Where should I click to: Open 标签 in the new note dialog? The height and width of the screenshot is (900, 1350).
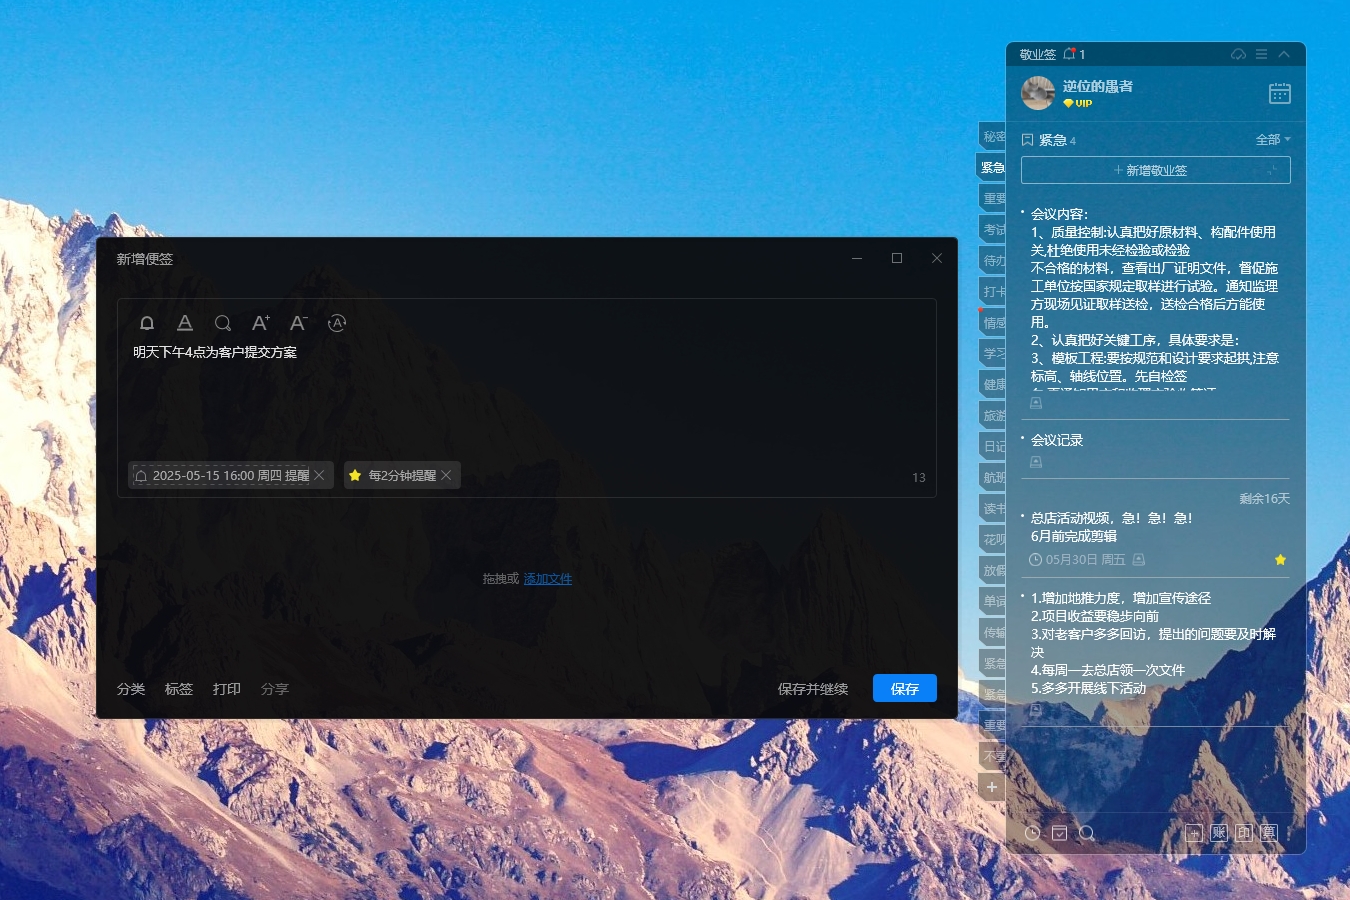coord(179,689)
